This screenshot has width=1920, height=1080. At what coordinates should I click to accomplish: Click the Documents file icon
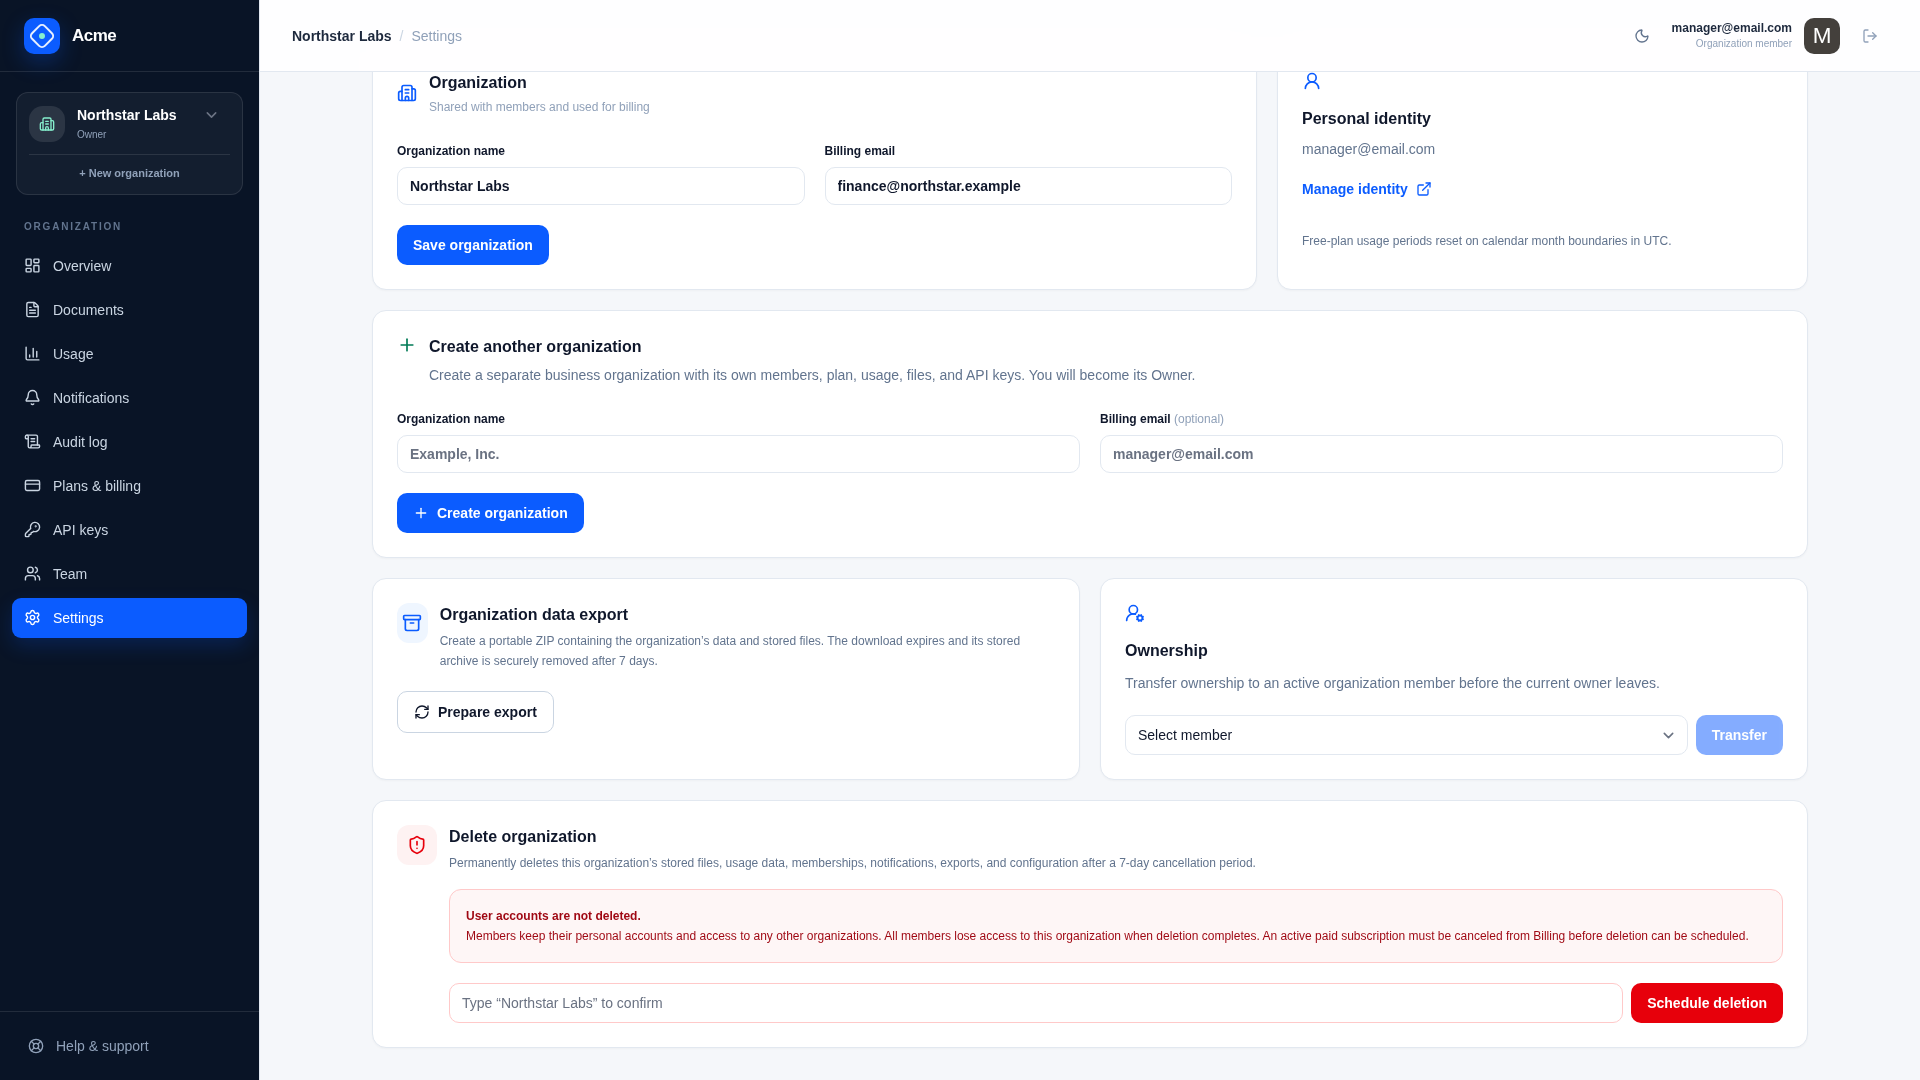point(32,310)
